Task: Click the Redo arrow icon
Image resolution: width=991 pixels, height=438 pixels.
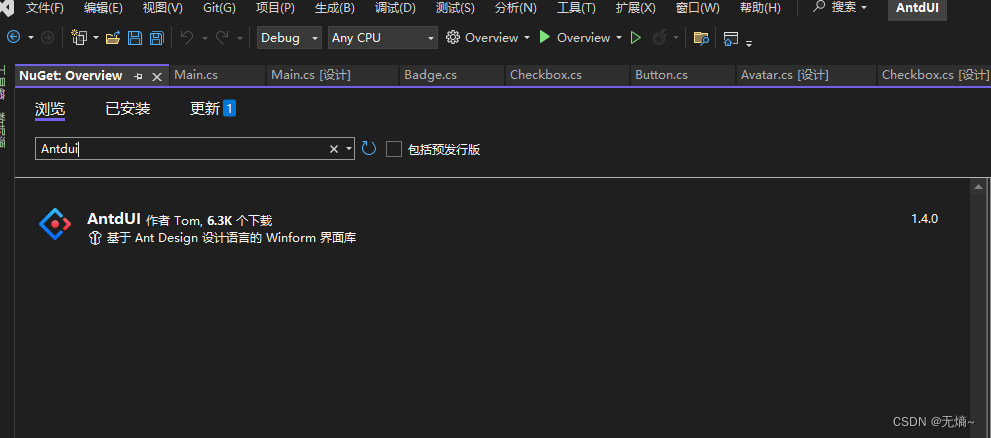Action: tap(222, 38)
